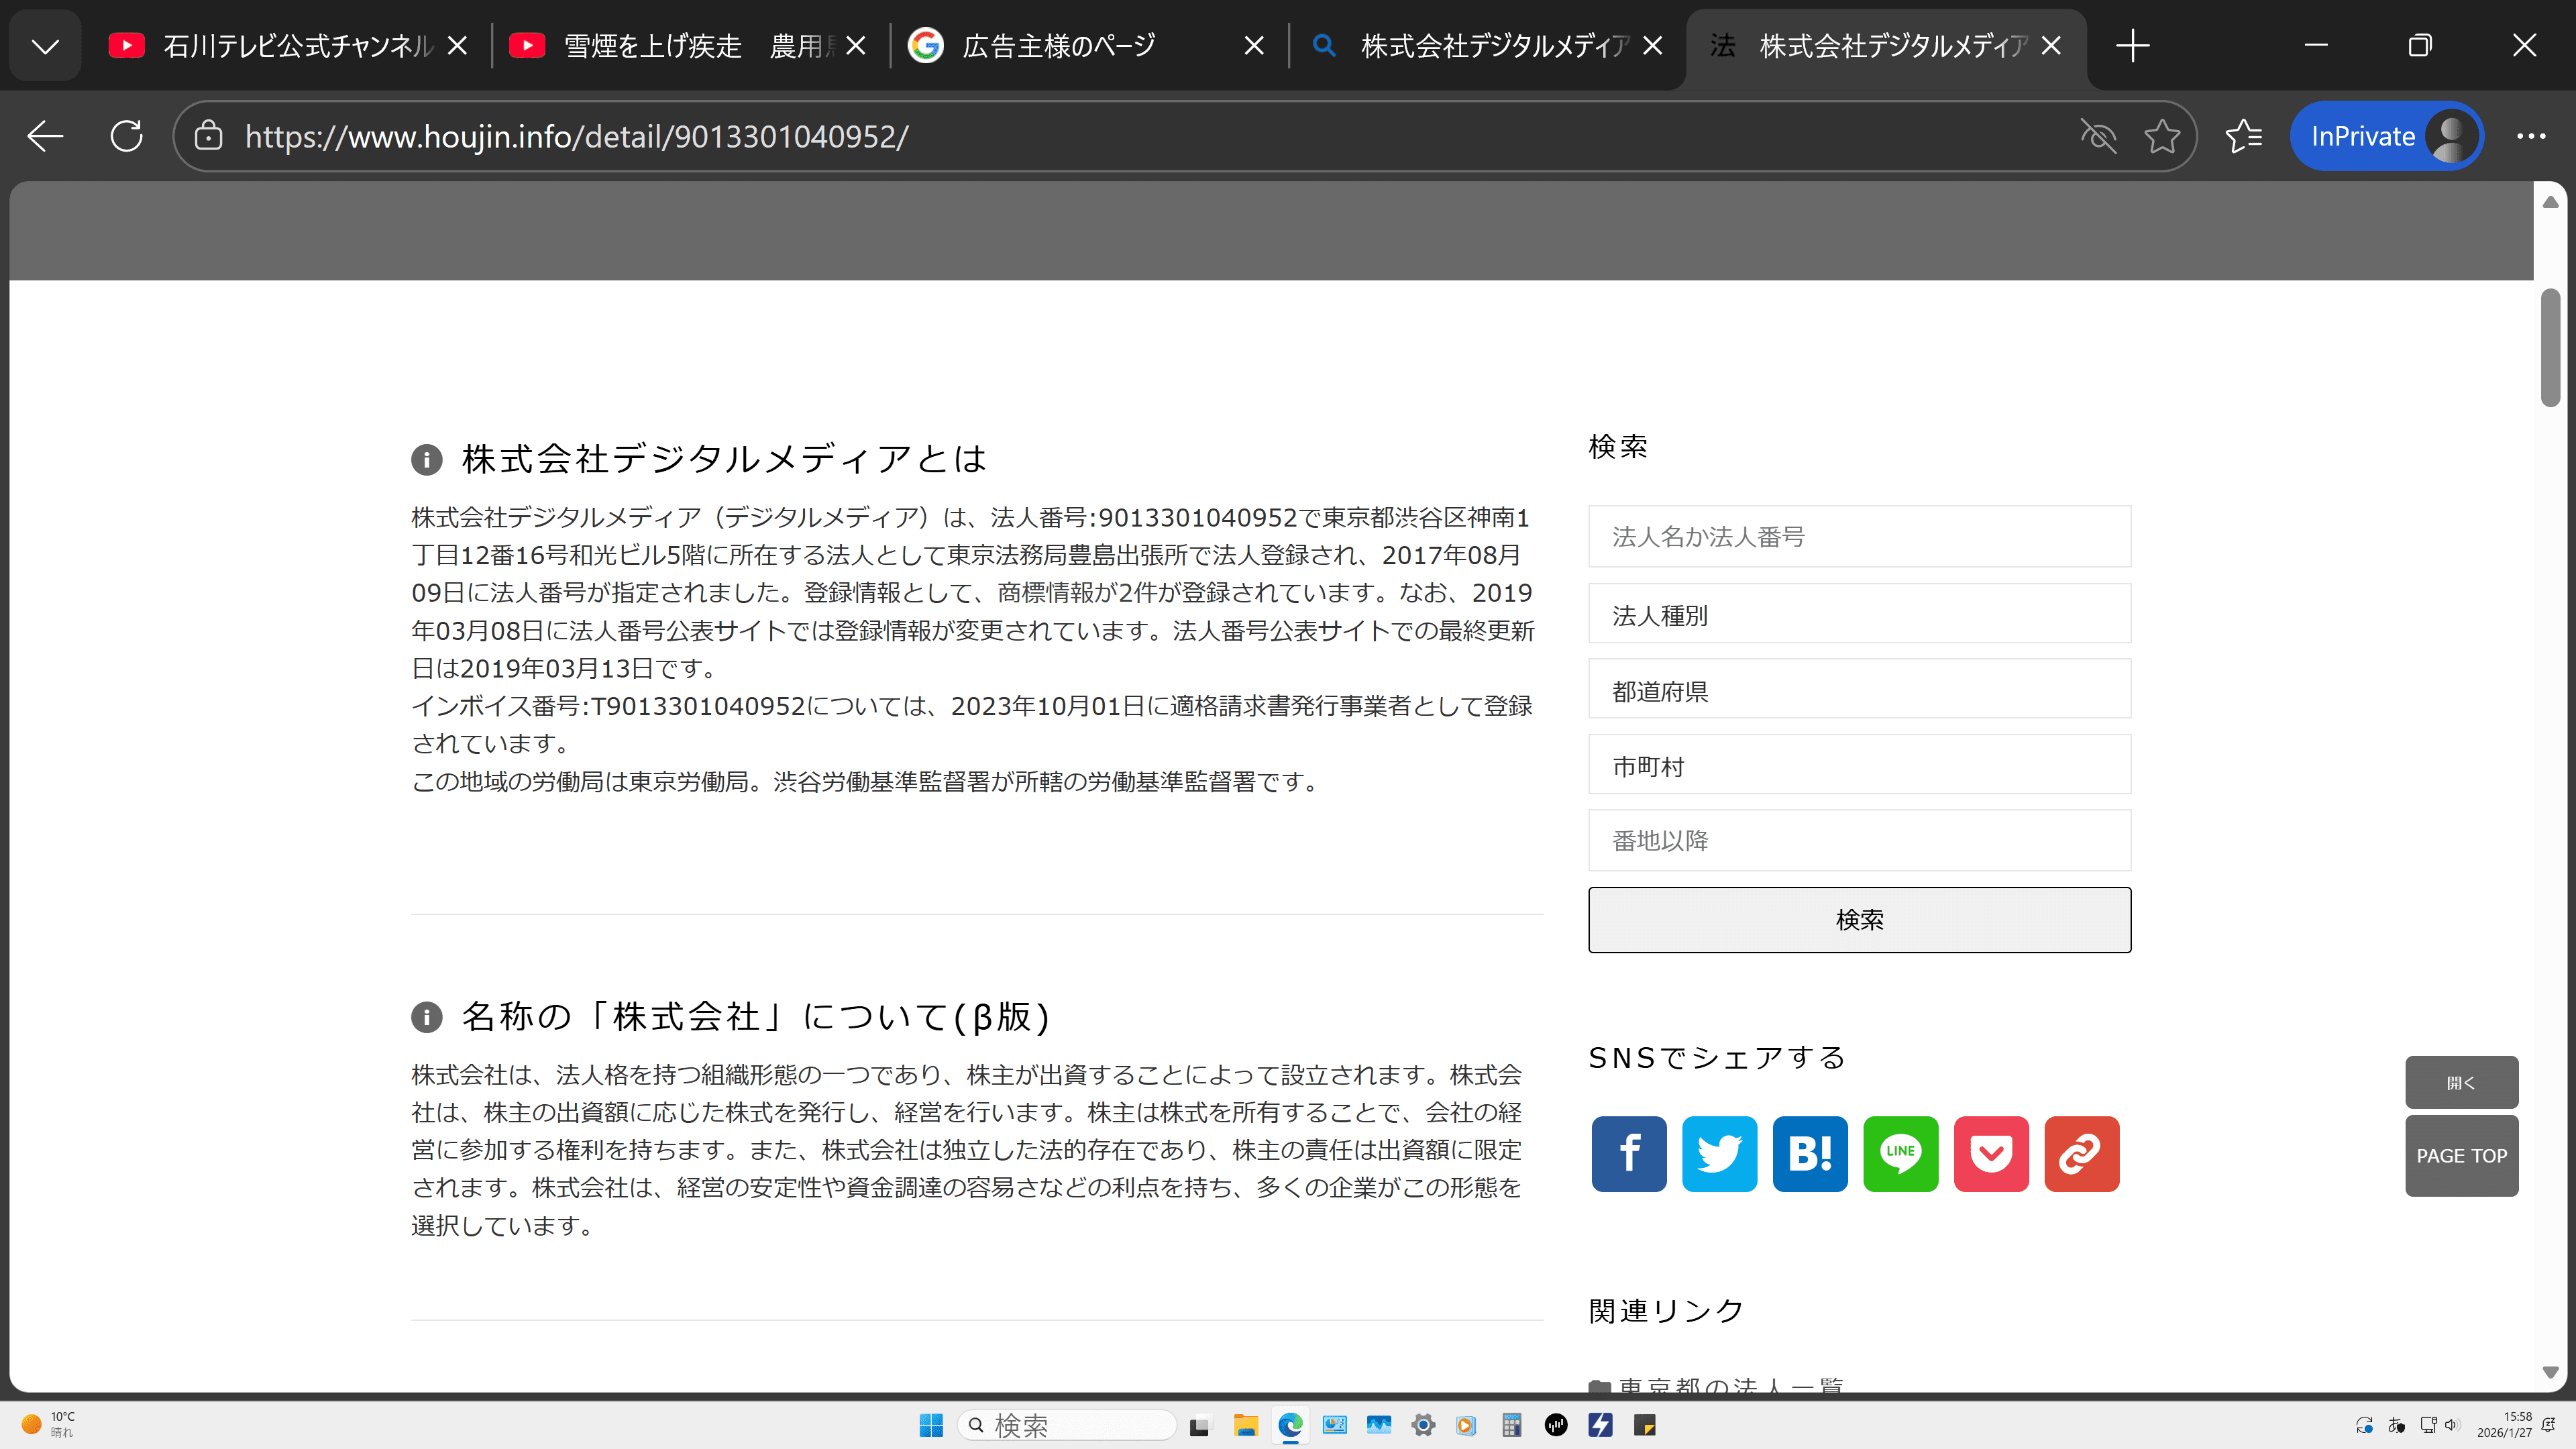This screenshot has width=2576, height=1449.
Task: Reload the current page
Action: click(127, 136)
